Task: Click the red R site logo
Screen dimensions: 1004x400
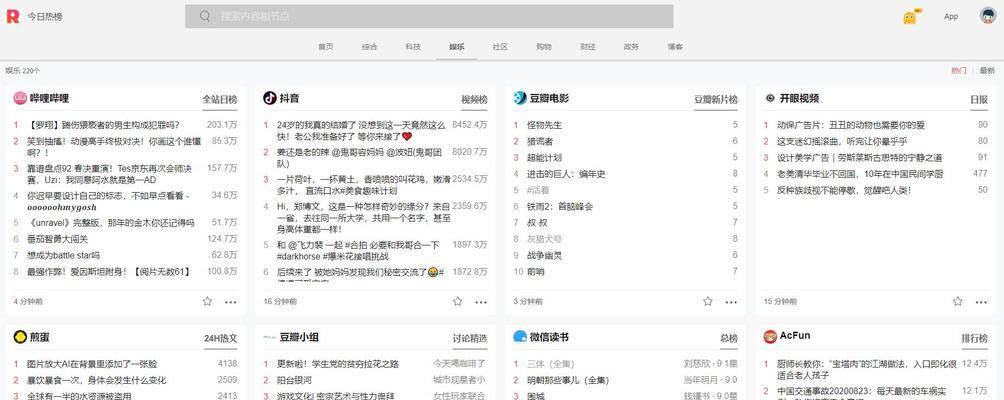Action: pos(13,17)
